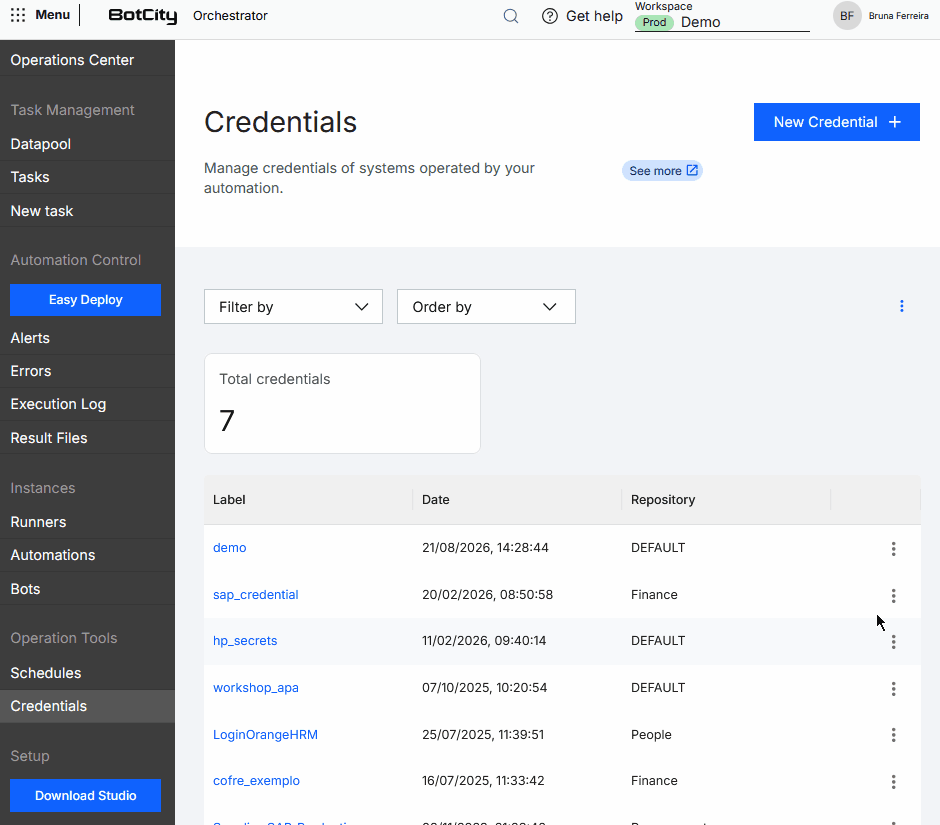This screenshot has height=825, width=940.
Task: Open Runners in the sidebar
Action: 87,522
